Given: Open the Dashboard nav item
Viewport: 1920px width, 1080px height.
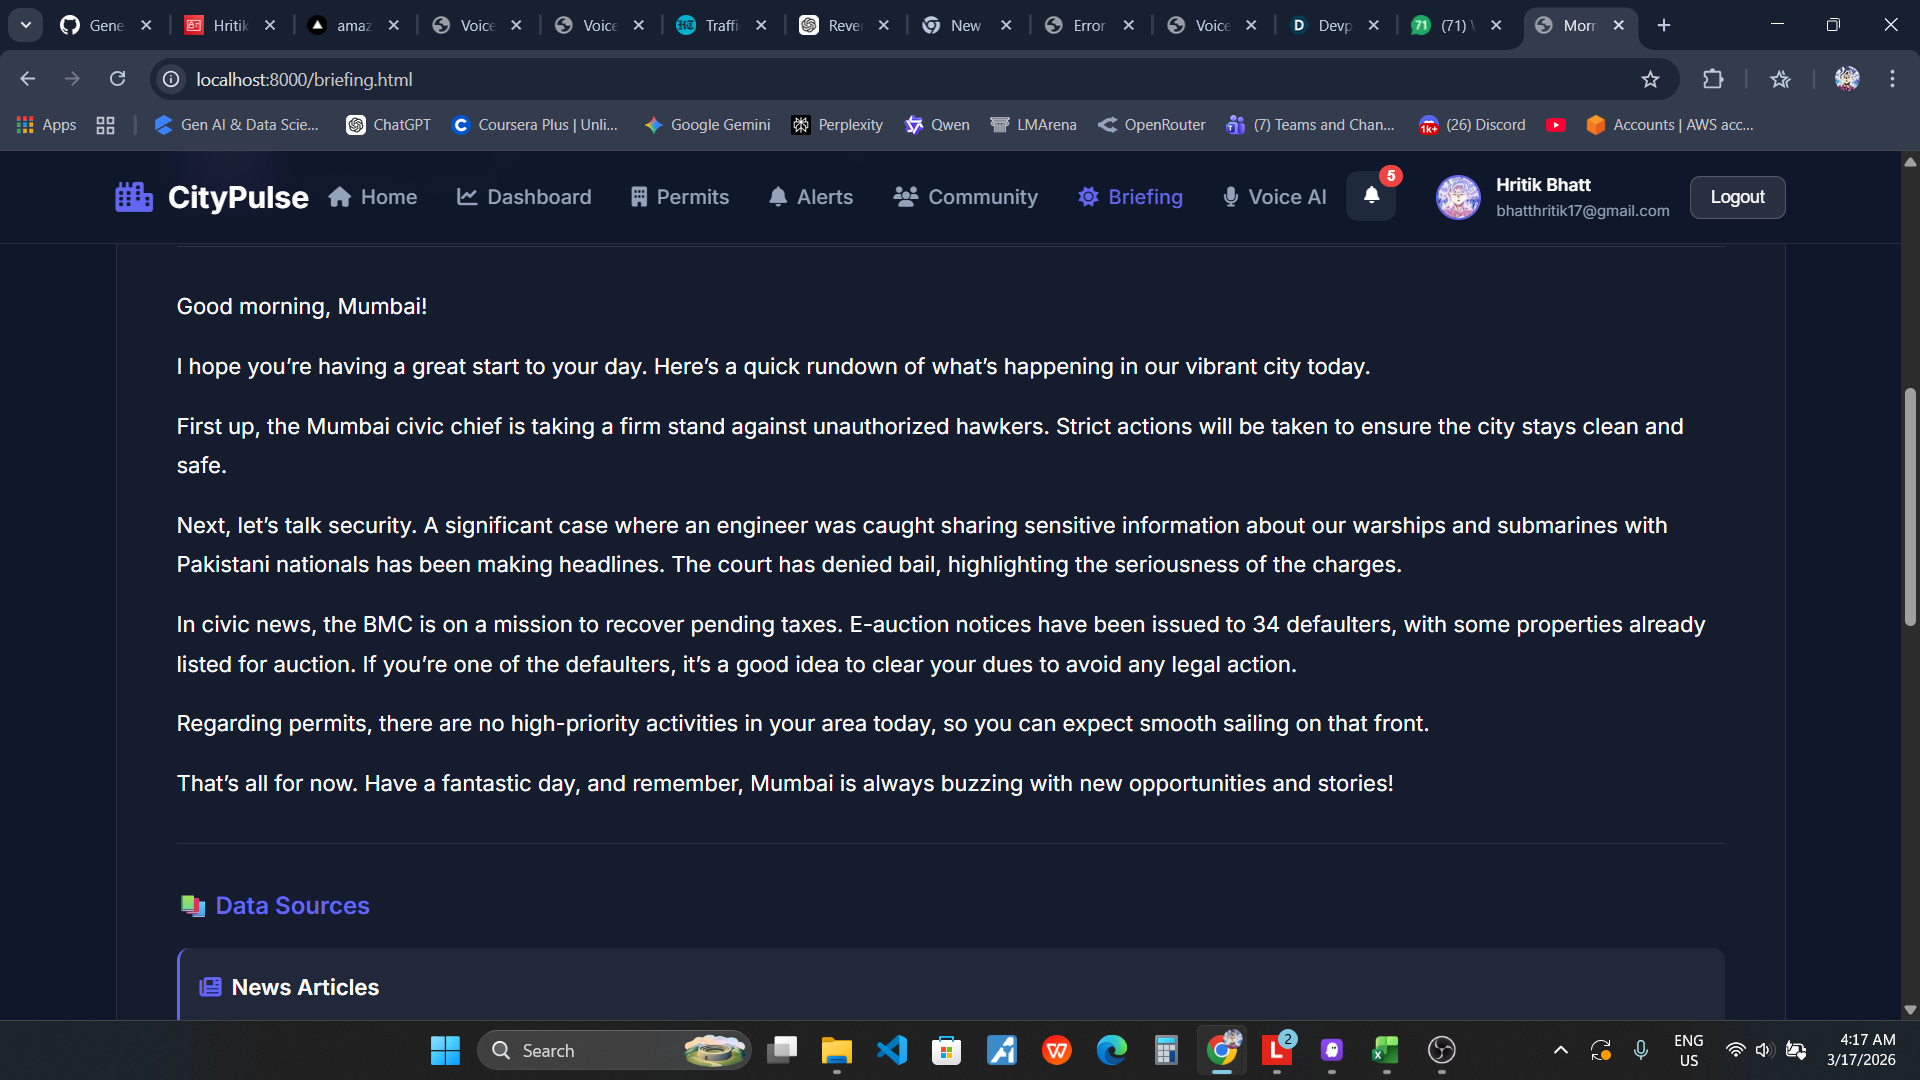Looking at the screenshot, I should (x=524, y=197).
